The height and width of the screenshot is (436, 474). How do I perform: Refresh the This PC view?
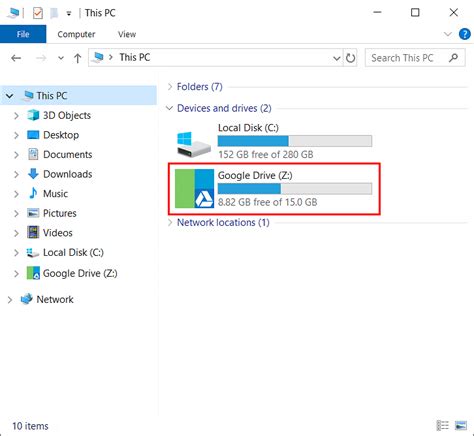point(350,58)
